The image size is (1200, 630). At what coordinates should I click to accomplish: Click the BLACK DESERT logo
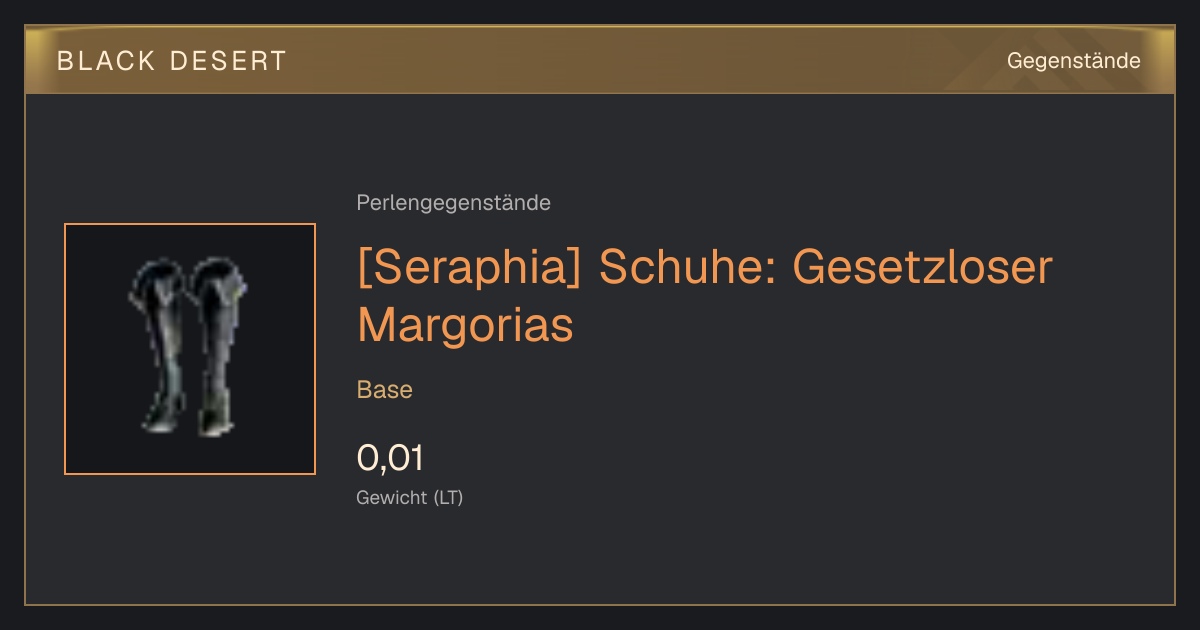tap(171, 61)
